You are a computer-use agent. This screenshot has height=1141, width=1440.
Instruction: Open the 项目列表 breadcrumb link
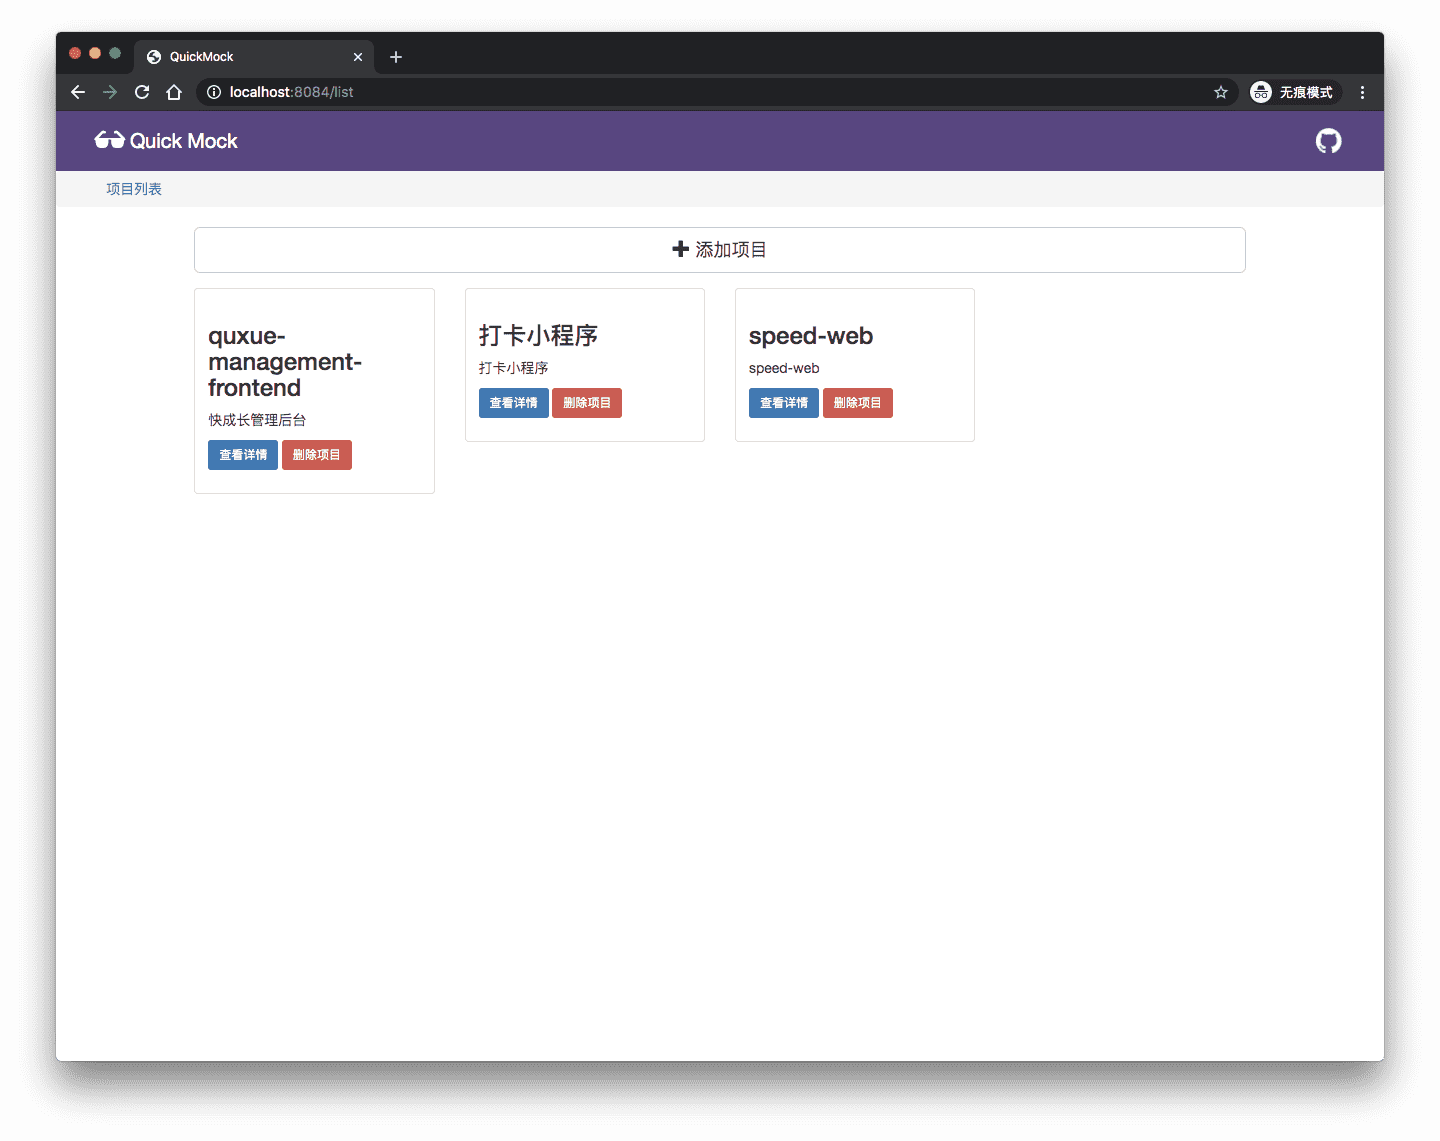tap(134, 189)
